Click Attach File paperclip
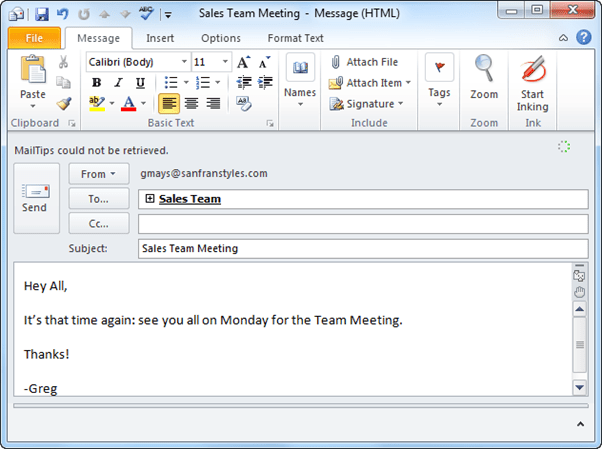602x449 pixels. pos(364,62)
